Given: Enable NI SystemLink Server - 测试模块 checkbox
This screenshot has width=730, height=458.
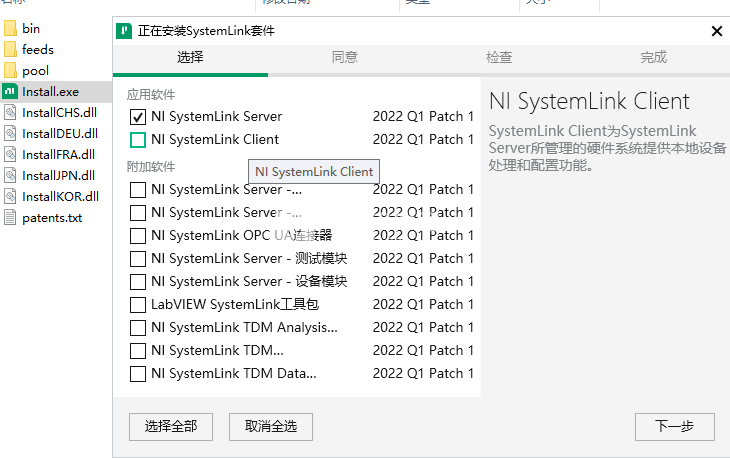Looking at the screenshot, I should pyautogui.click(x=138, y=259).
